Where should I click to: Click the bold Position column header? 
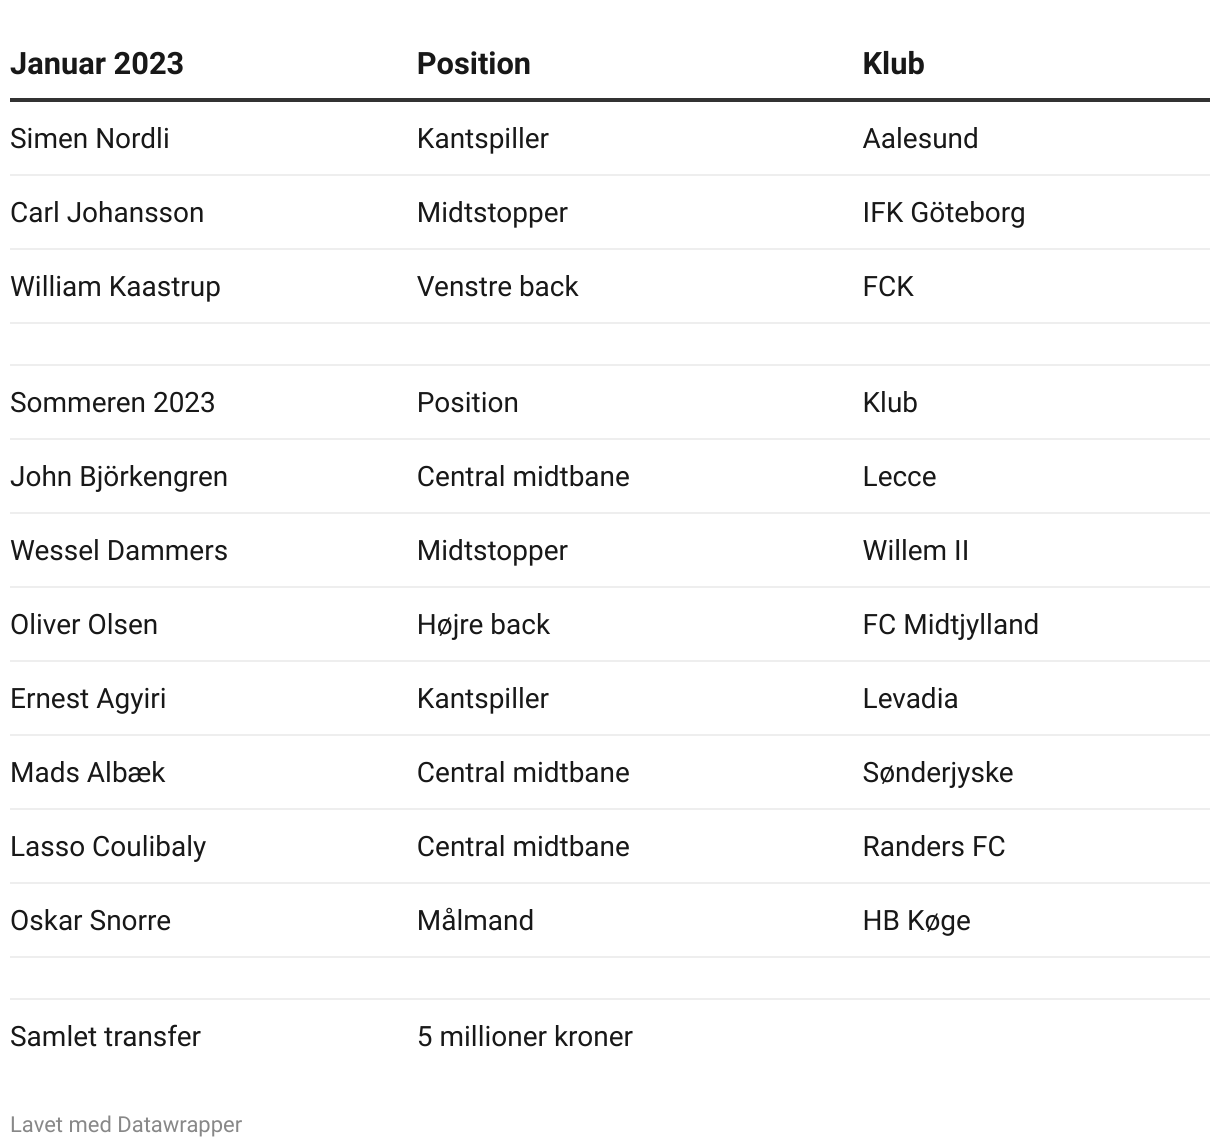coord(474,63)
